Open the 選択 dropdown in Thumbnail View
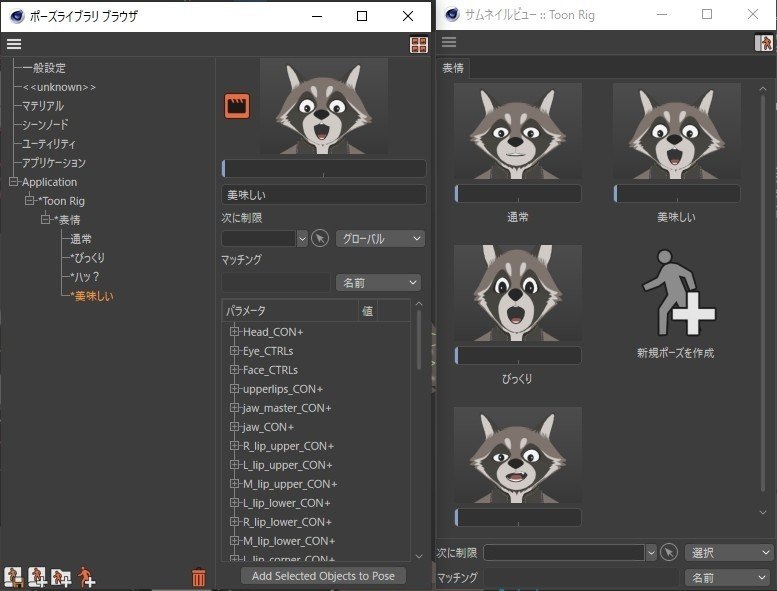 point(728,552)
